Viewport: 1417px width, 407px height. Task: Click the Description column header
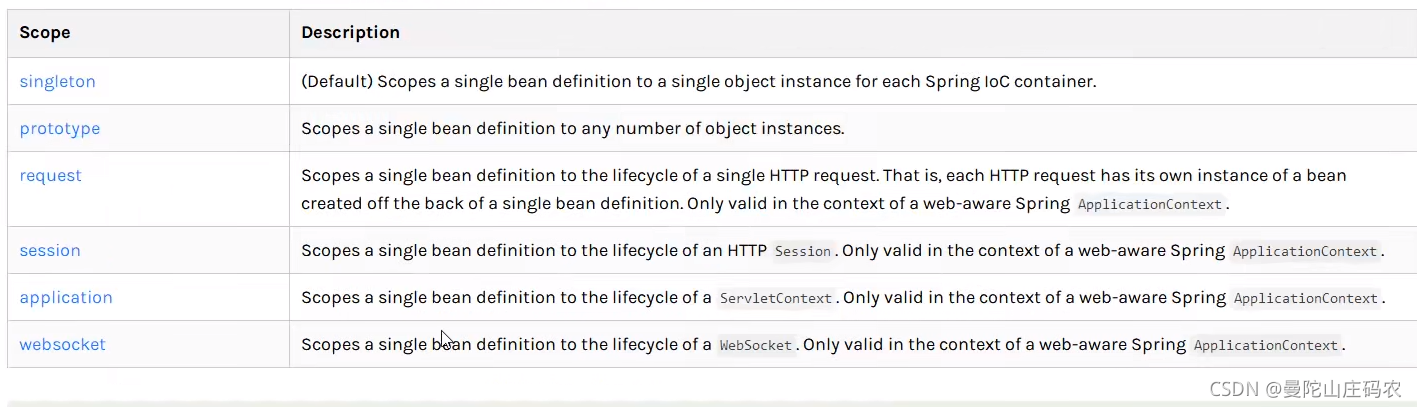(x=351, y=33)
